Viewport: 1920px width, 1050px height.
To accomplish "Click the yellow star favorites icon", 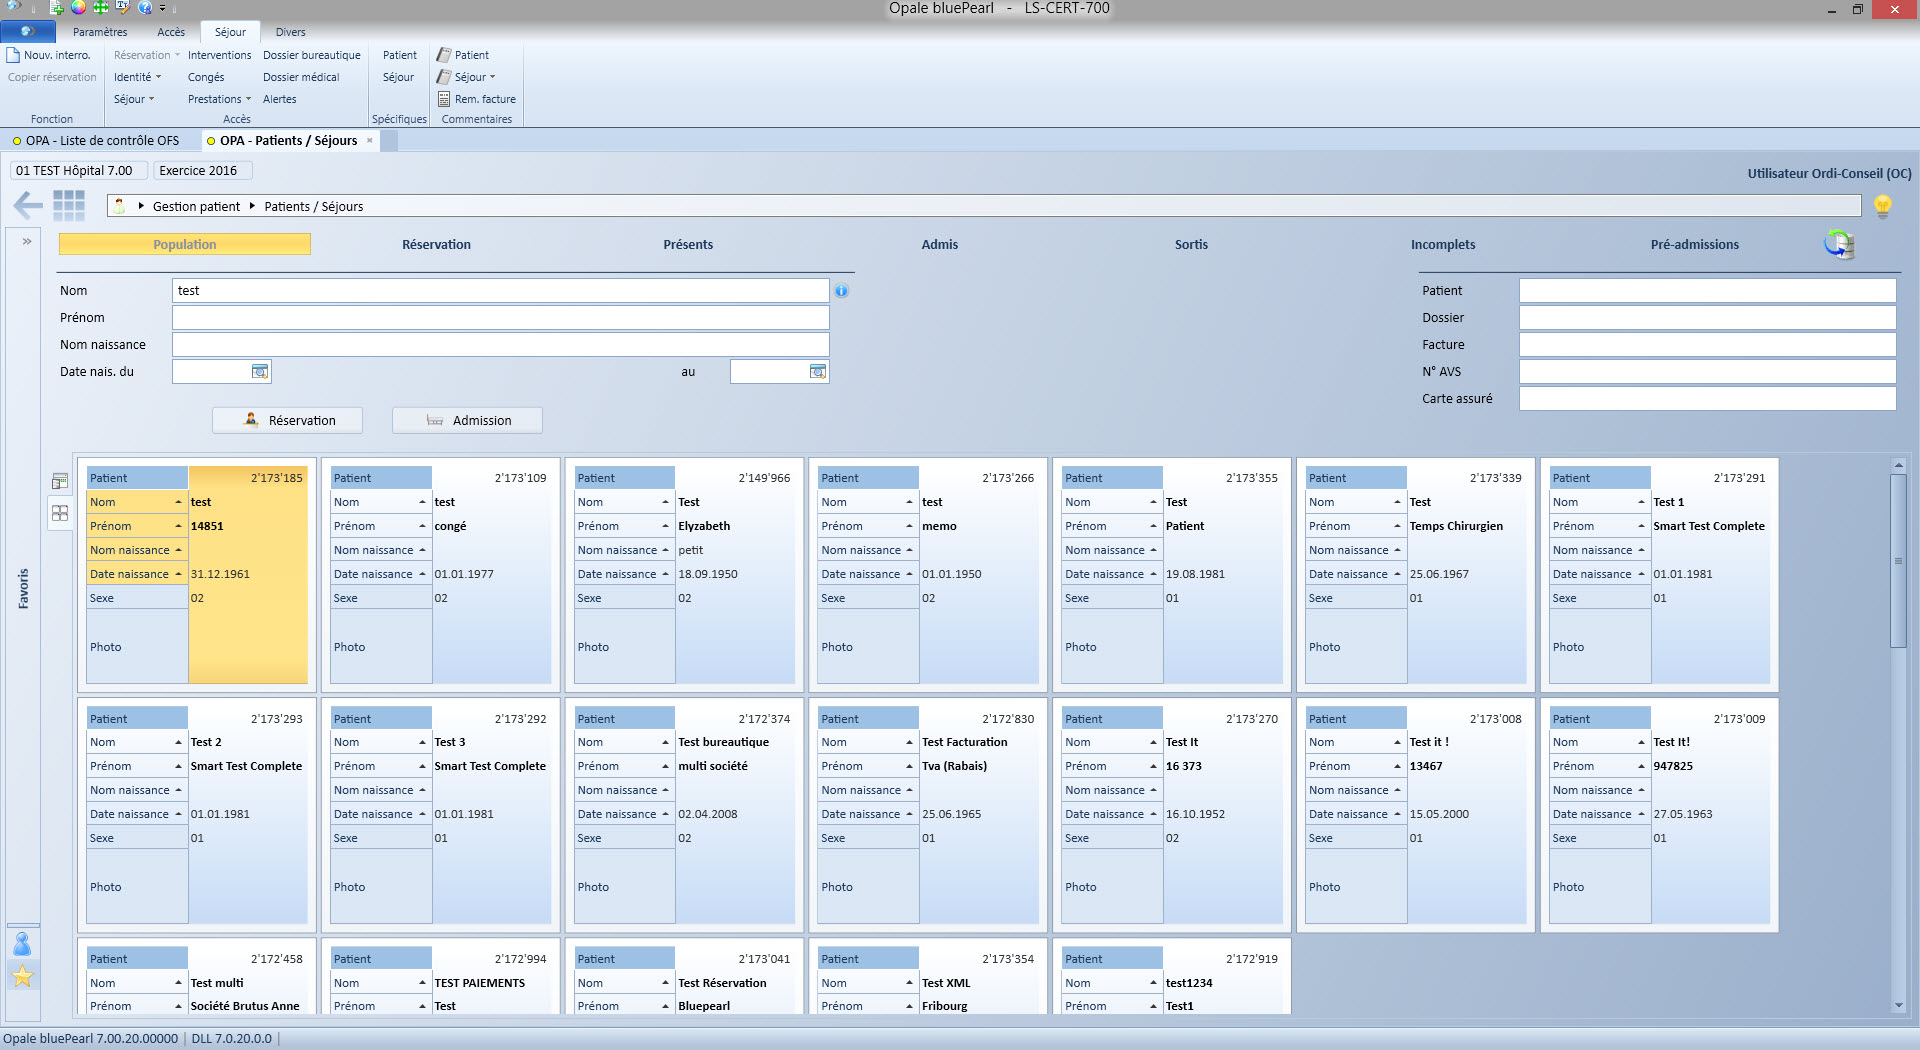I will pos(22,976).
